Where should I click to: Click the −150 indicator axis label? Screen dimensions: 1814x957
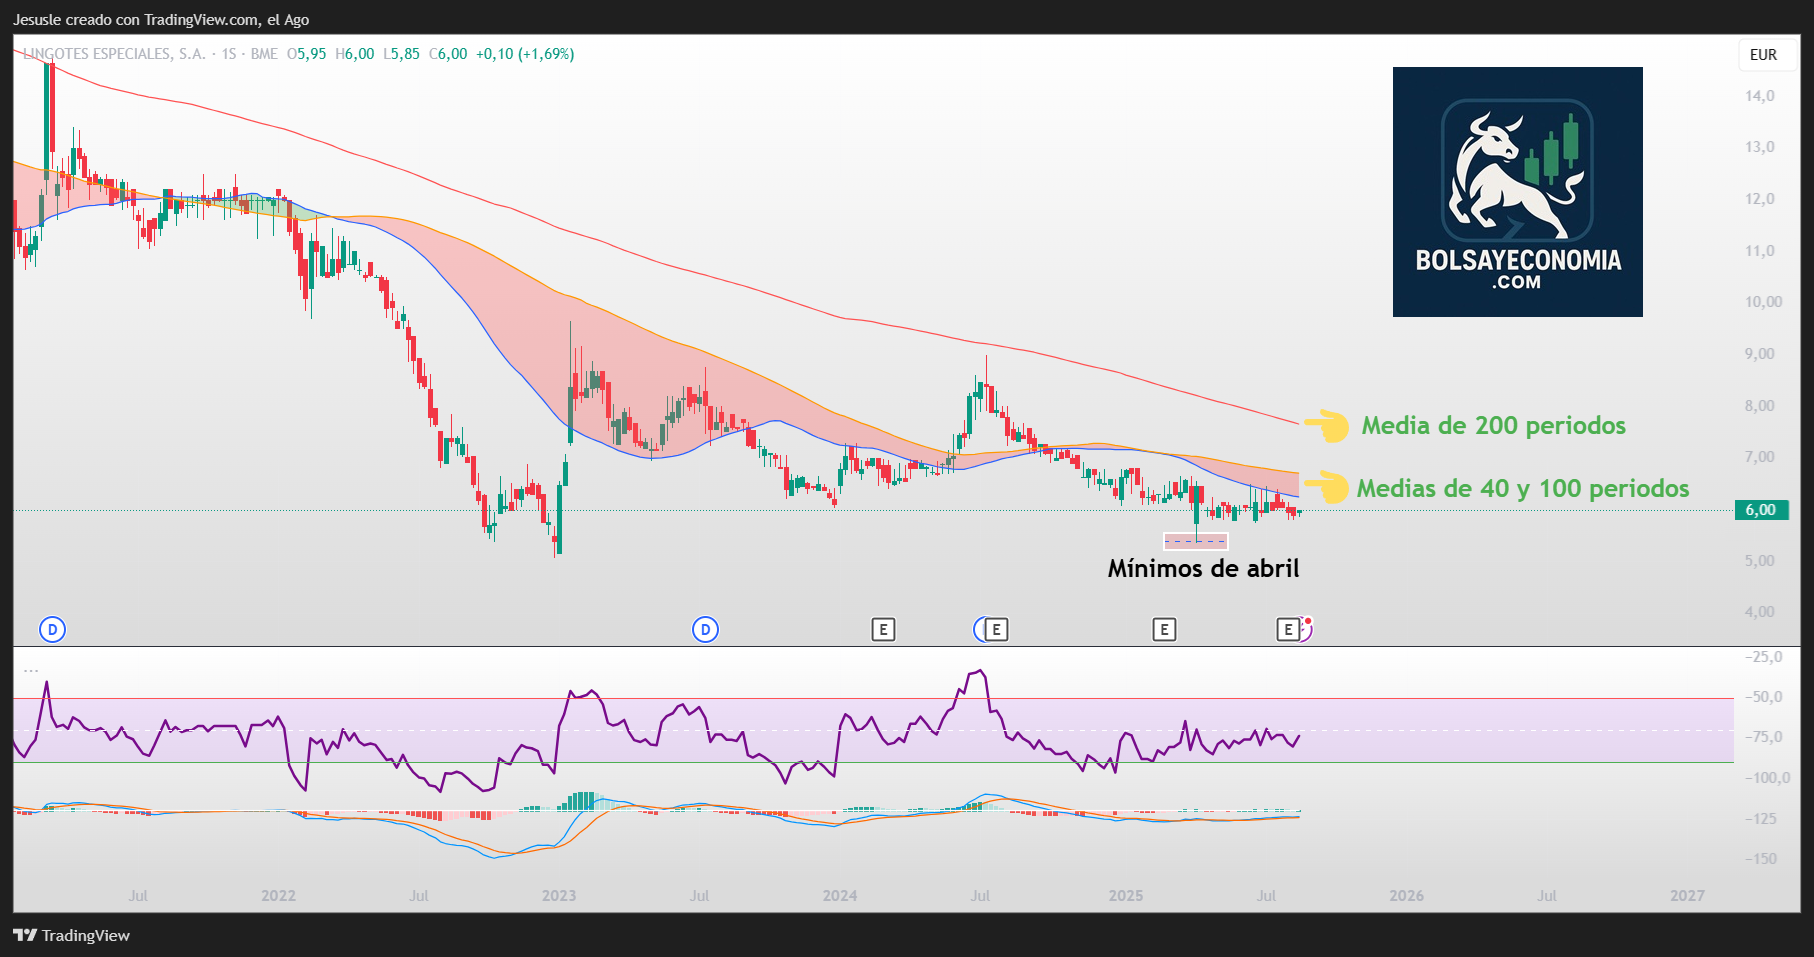click(1761, 859)
